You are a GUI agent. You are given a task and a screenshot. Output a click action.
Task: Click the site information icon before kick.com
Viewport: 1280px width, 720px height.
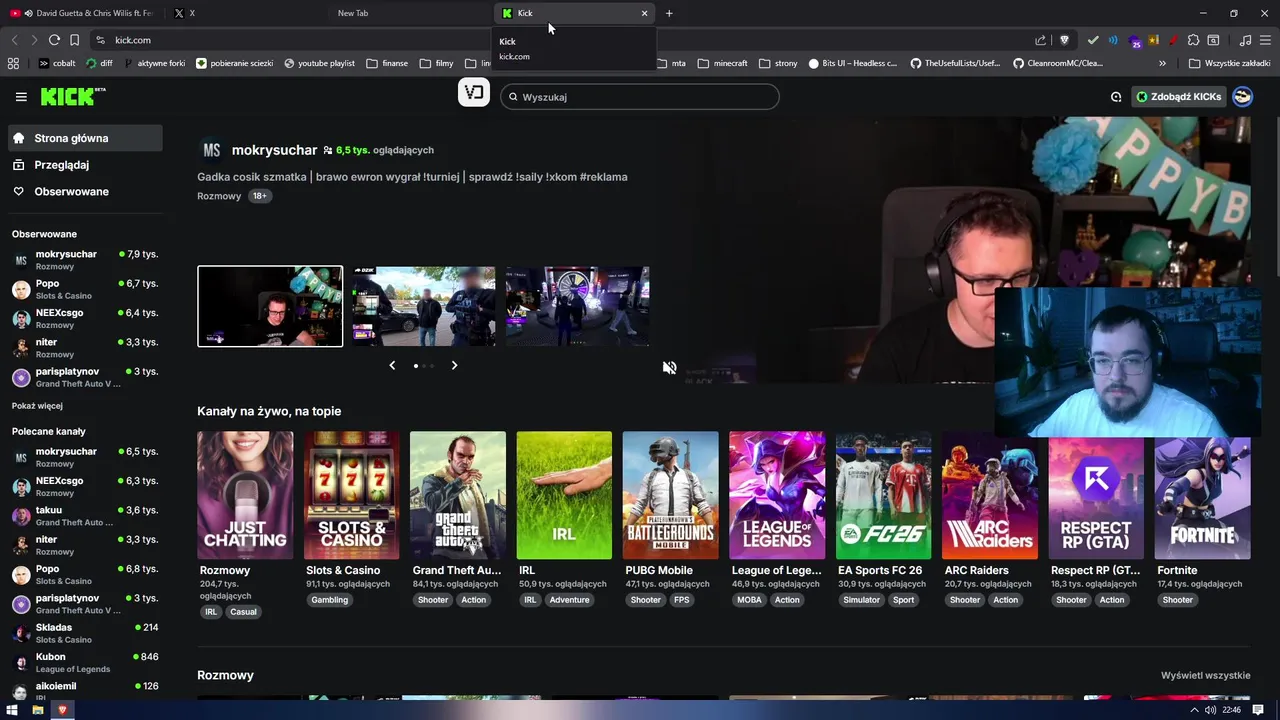tap(100, 40)
